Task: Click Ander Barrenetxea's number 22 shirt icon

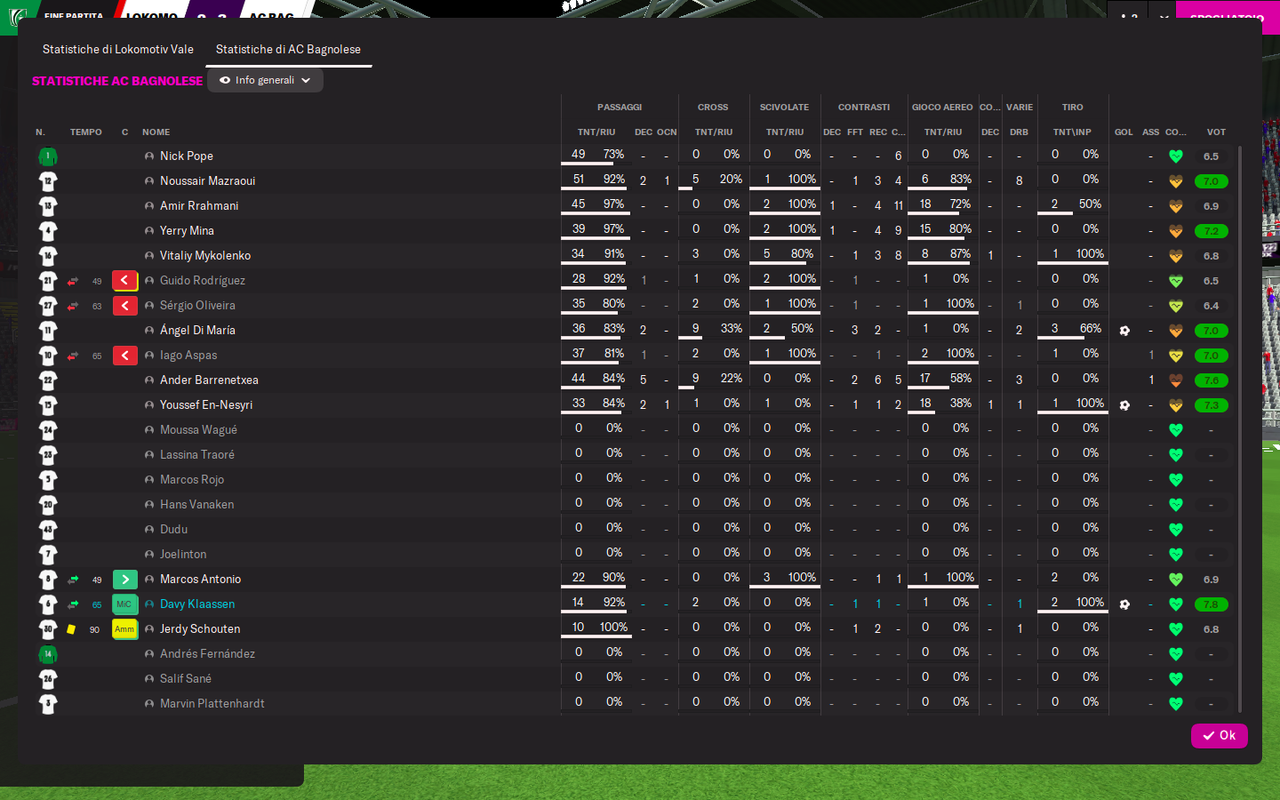Action: (x=47, y=380)
